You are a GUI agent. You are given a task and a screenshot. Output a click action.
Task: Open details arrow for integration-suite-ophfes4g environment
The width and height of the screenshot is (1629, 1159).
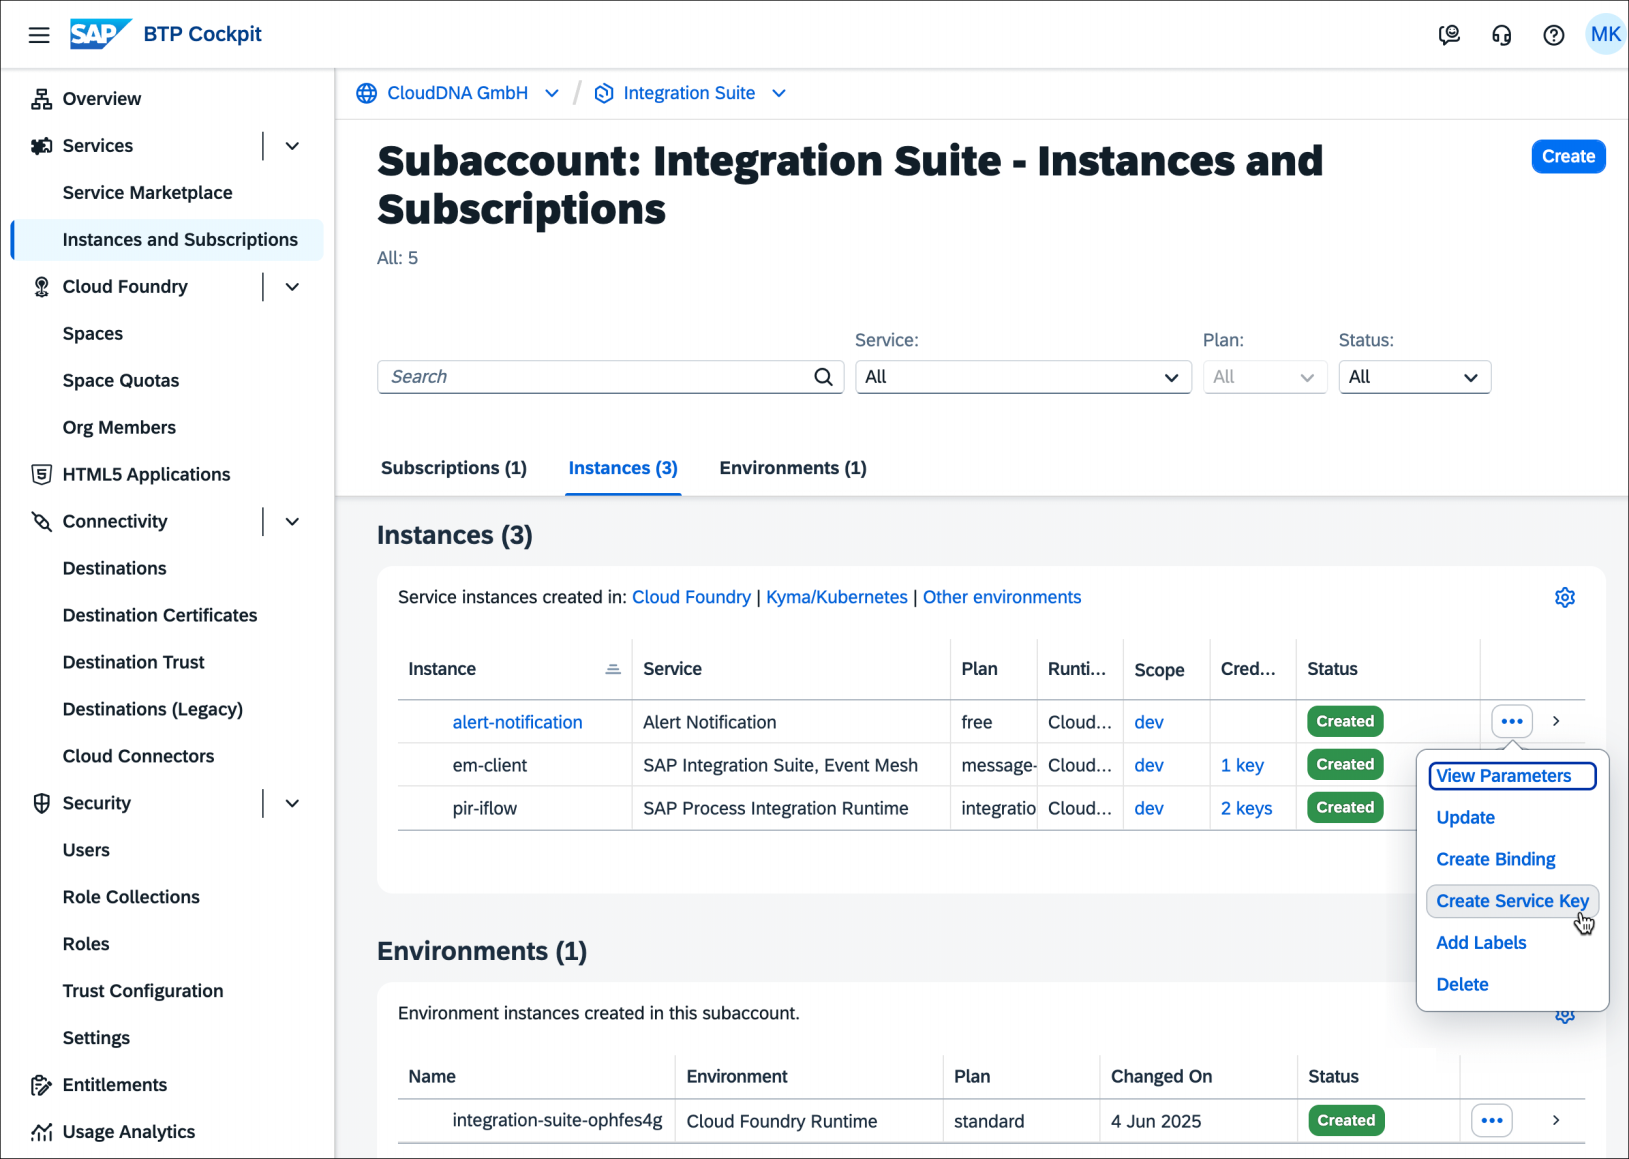[x=1556, y=1120]
